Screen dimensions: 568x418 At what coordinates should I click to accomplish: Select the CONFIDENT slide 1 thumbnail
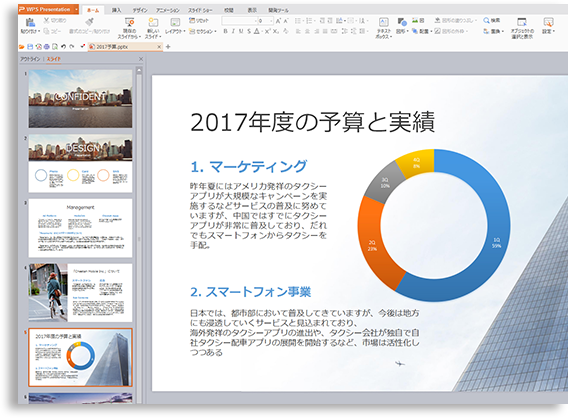[80, 99]
